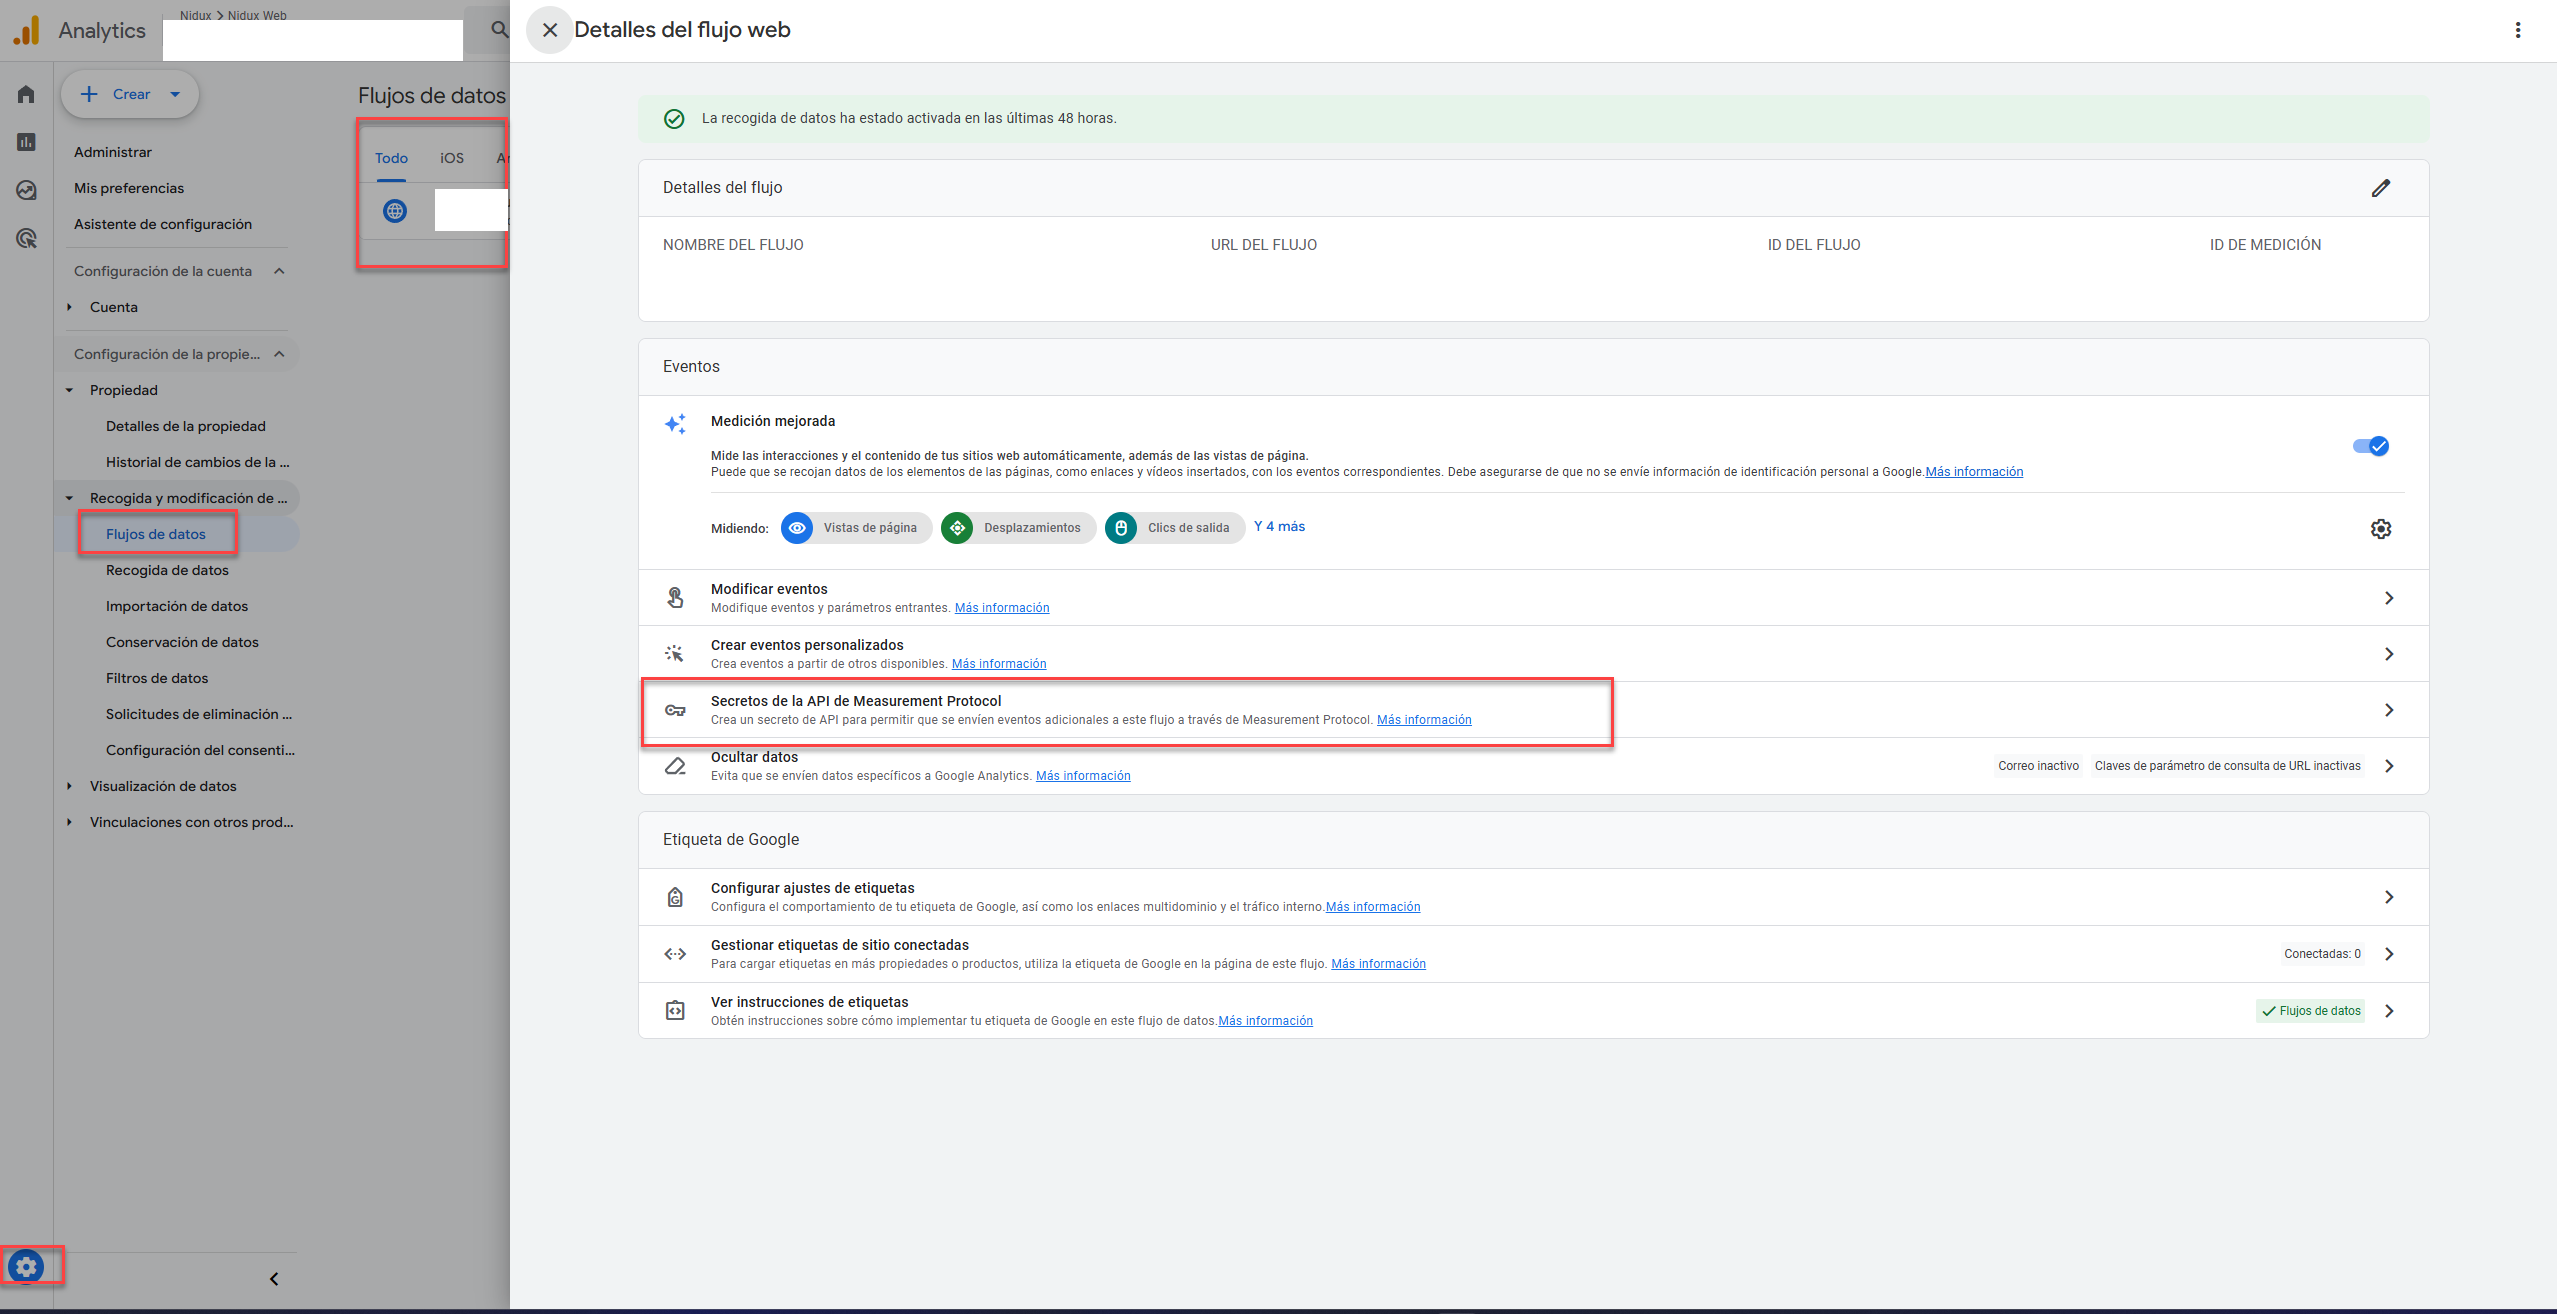
Task: Go to the Home icon in sidebar
Action: click(x=26, y=94)
